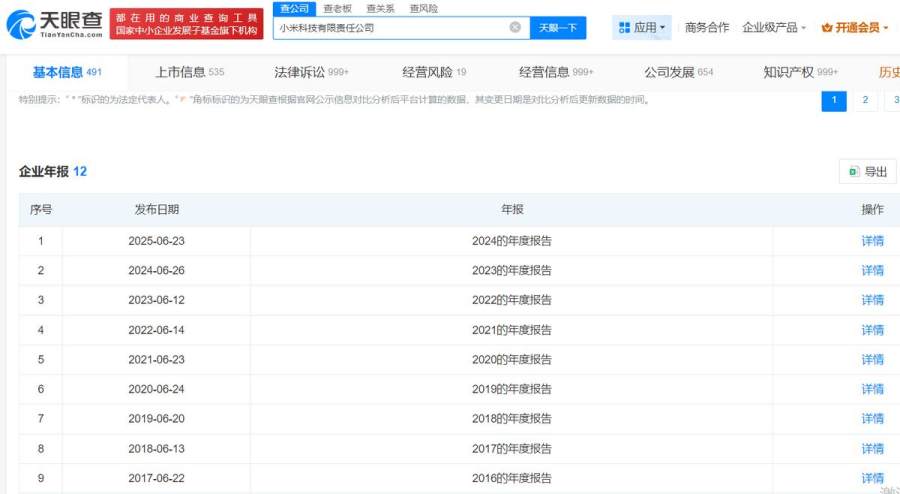The image size is (900, 494).
Task: Click the company name search input field
Action: [390, 28]
